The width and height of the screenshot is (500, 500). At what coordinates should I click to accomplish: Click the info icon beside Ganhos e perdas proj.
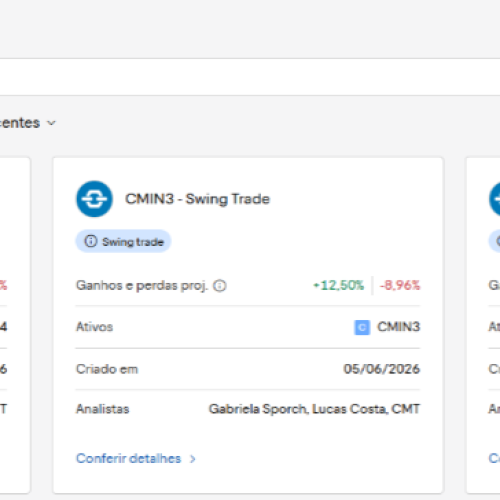point(220,286)
